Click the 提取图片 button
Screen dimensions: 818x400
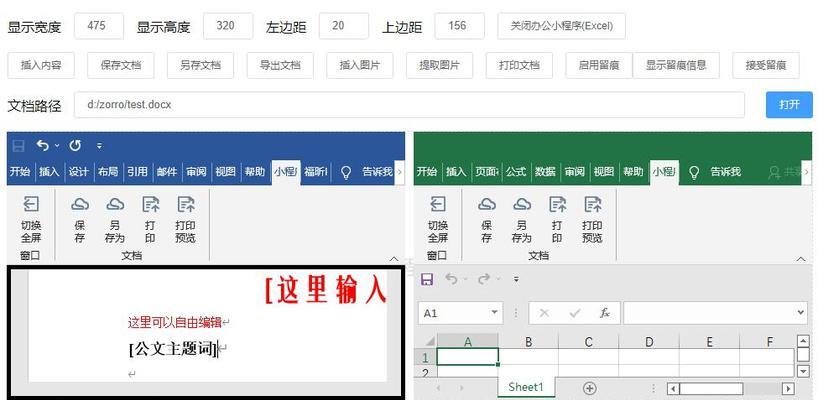pos(440,65)
